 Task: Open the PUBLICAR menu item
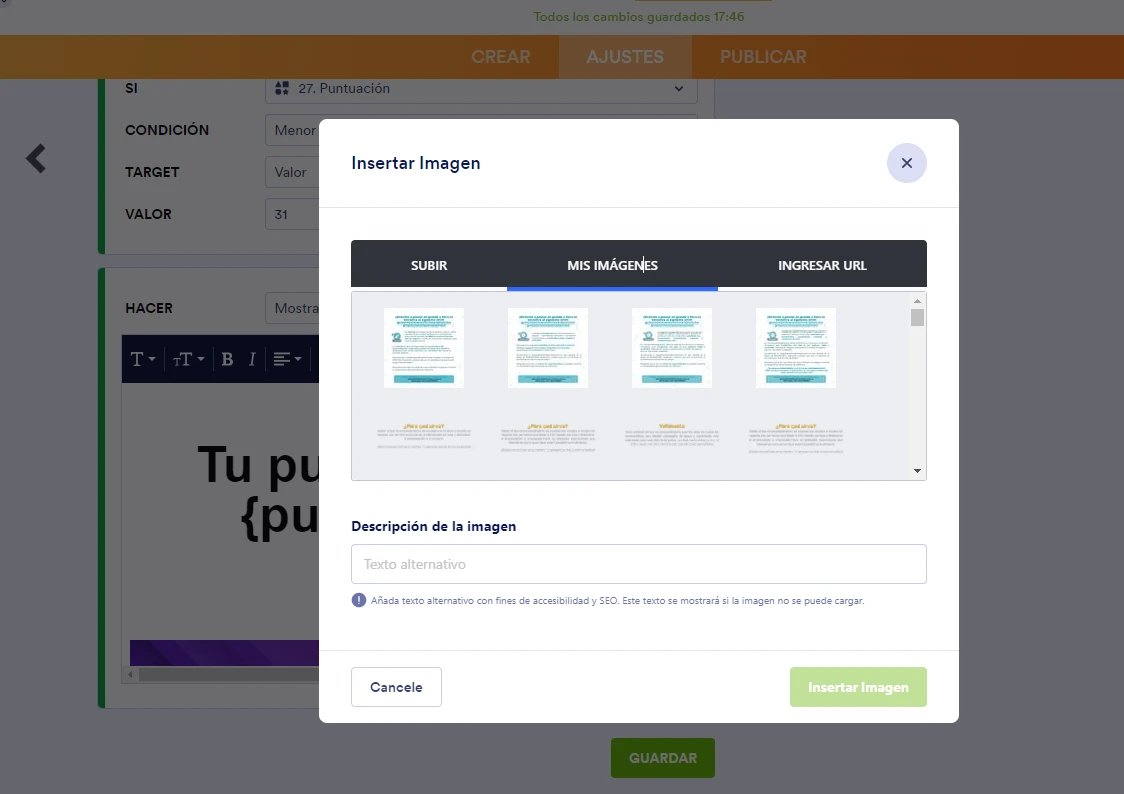coord(763,57)
